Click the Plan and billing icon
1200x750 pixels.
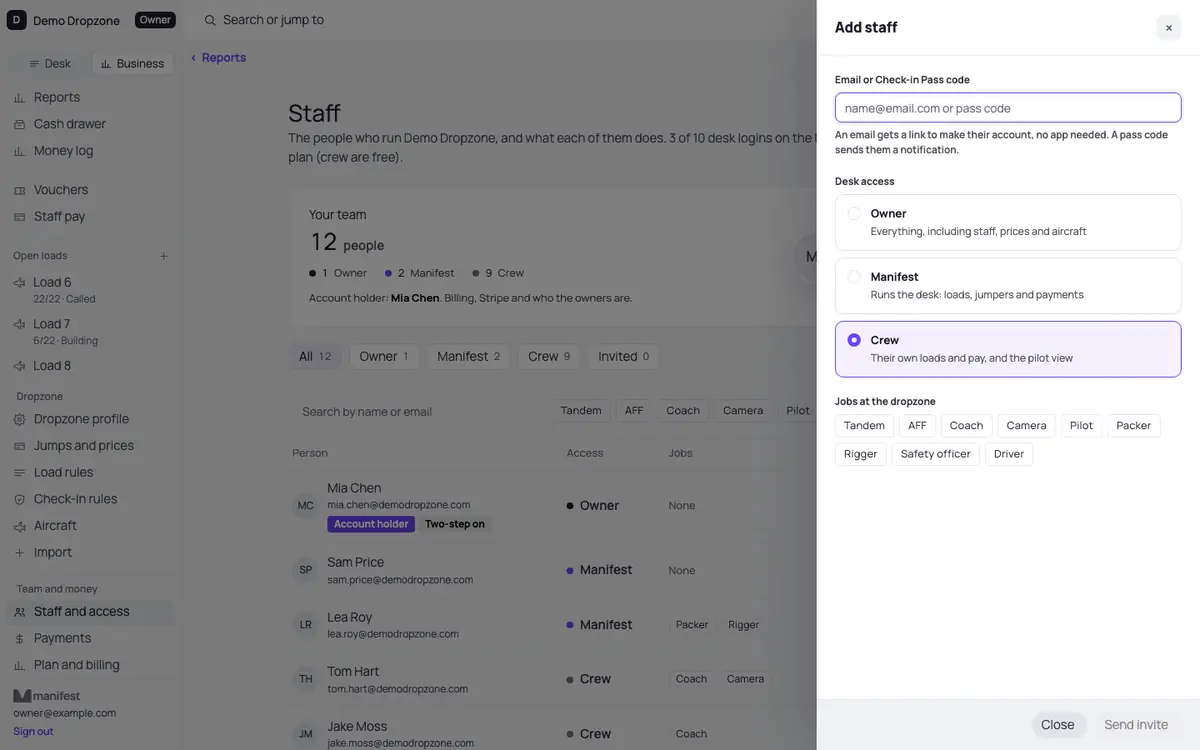coord(20,665)
